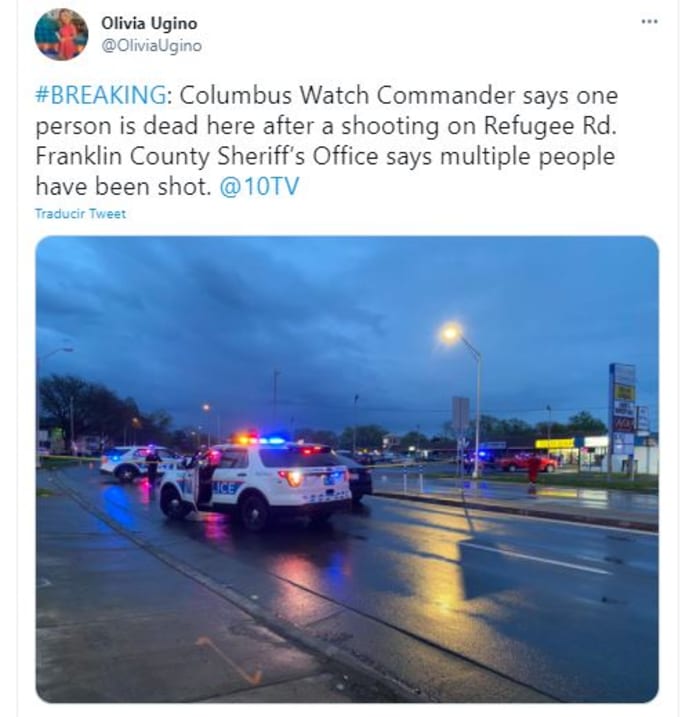Open the tweet's three-dot more menu

[649, 21]
